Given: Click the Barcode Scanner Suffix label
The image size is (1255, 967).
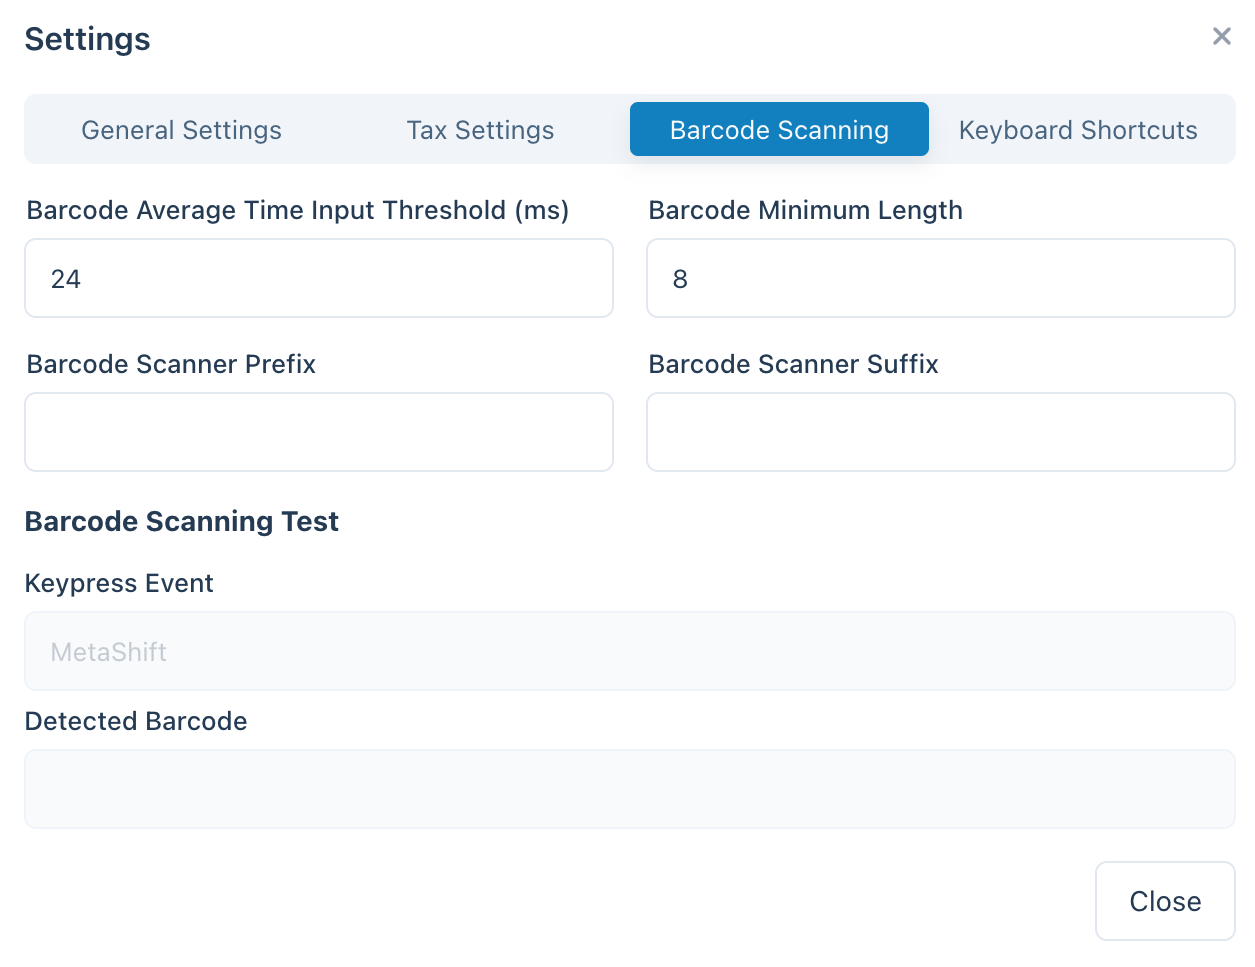Looking at the screenshot, I should click(794, 364).
